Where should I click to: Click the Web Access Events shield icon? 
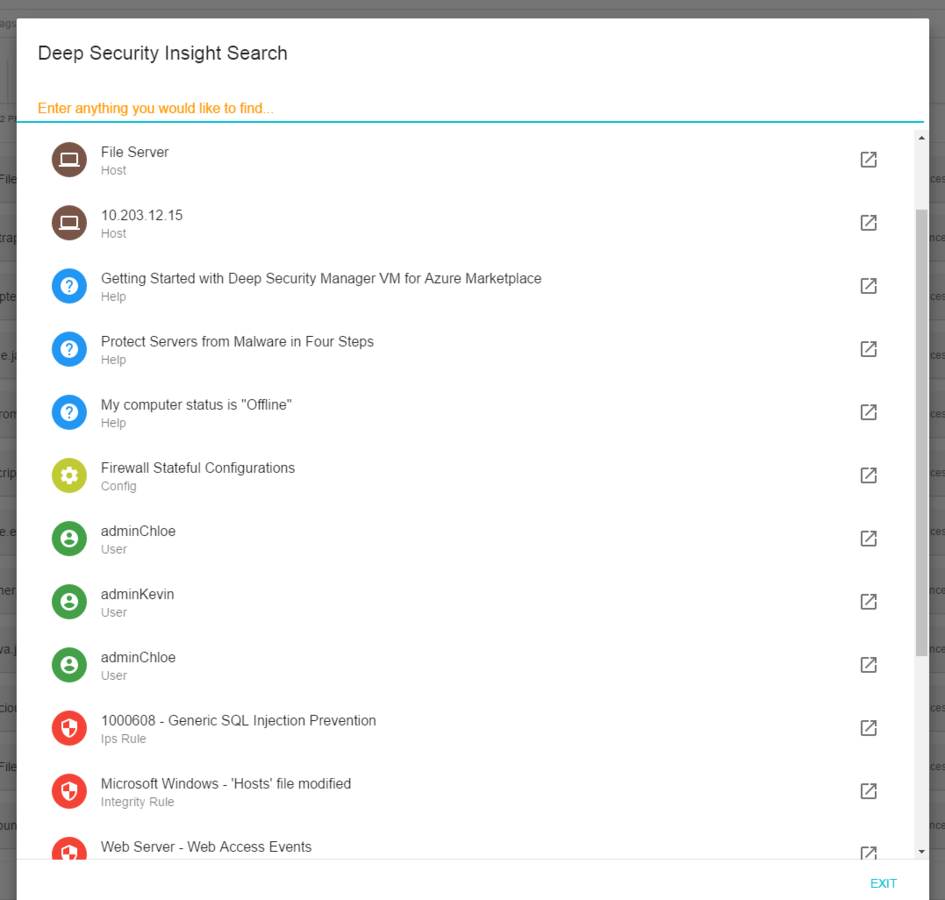click(69, 848)
